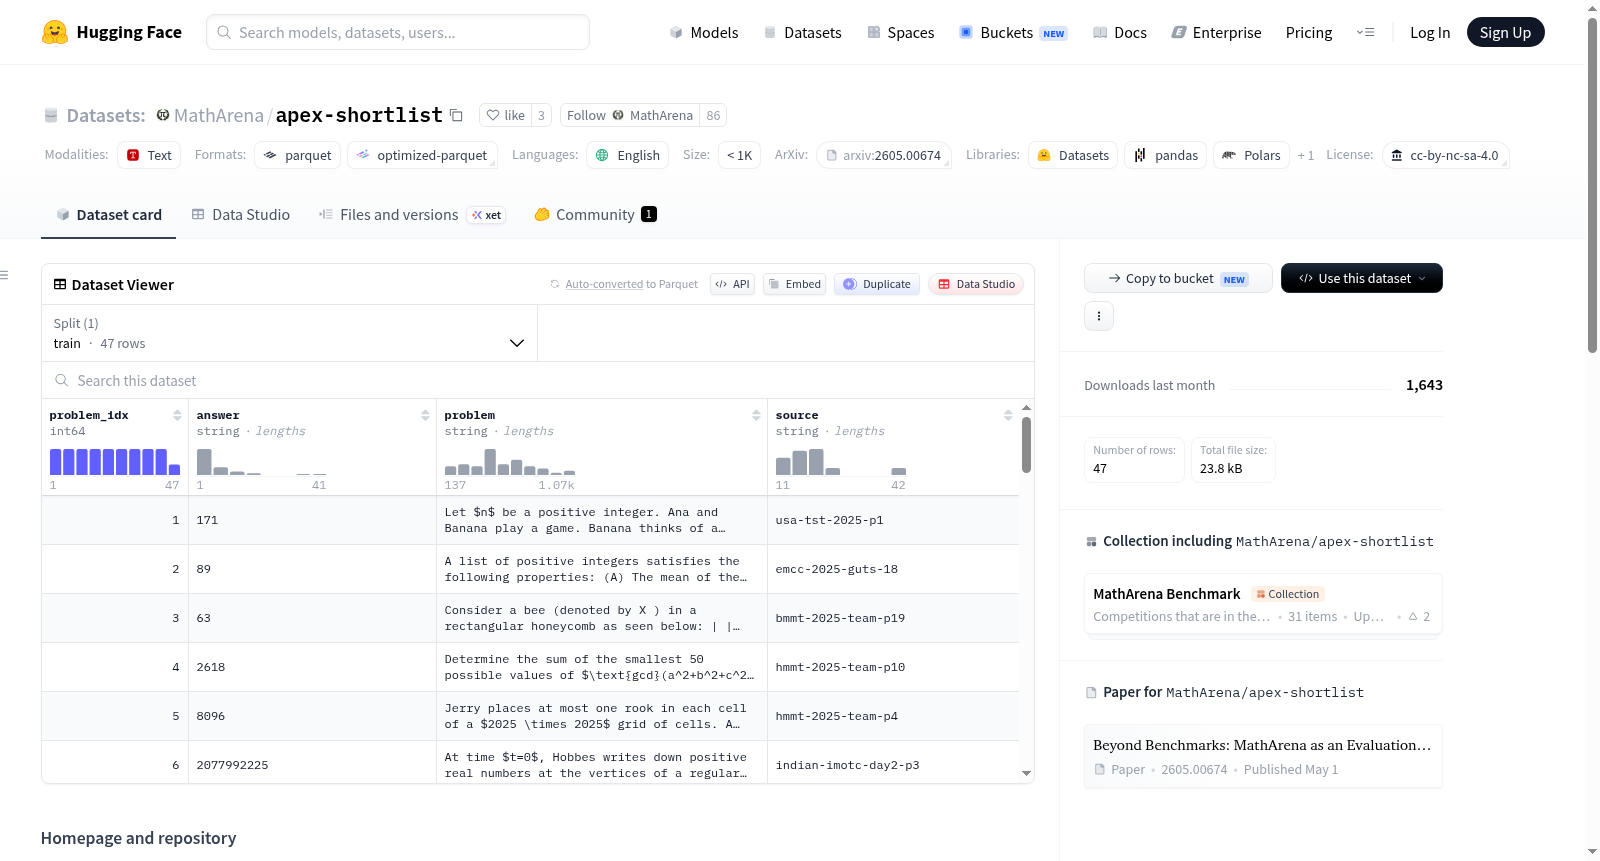The height and width of the screenshot is (861, 1600).
Task: Expand additional libraries +1
Action: [1306, 155]
